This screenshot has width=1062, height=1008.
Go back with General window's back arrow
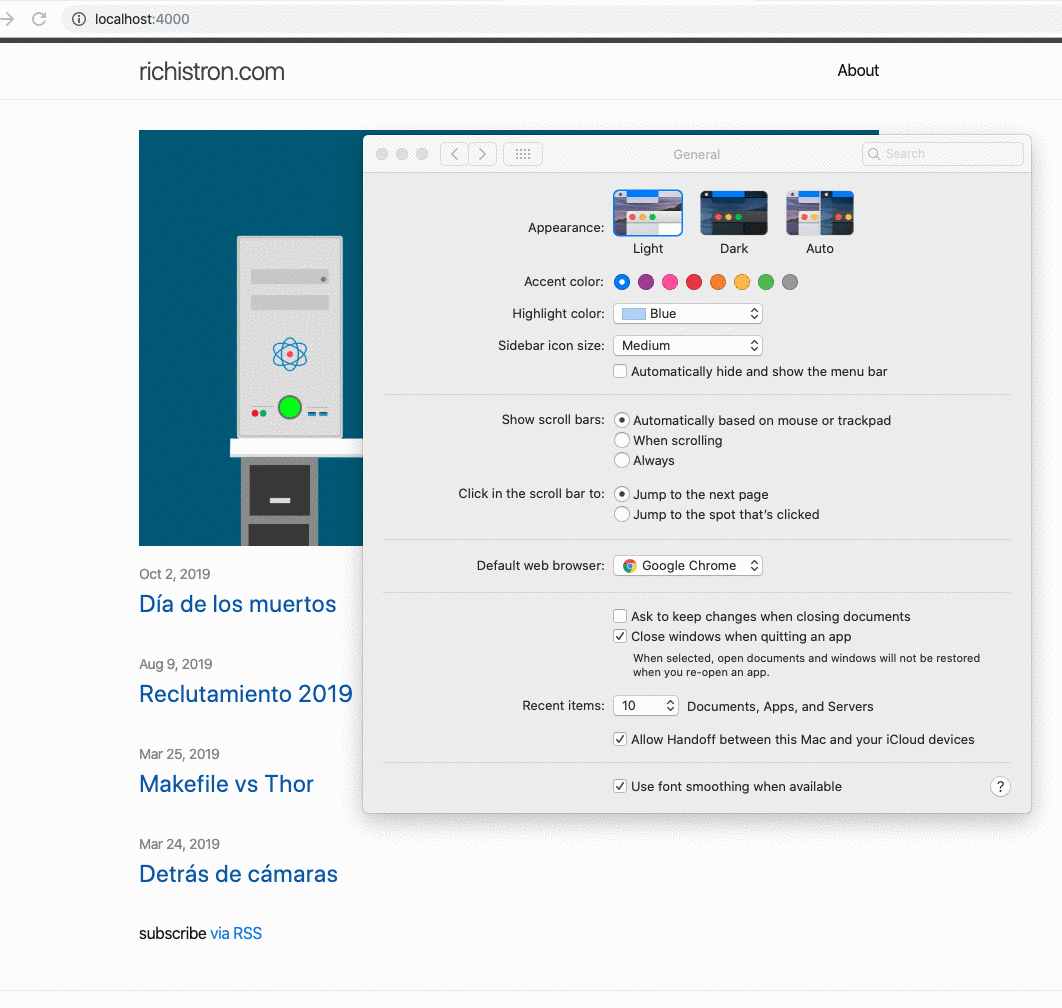(x=454, y=154)
